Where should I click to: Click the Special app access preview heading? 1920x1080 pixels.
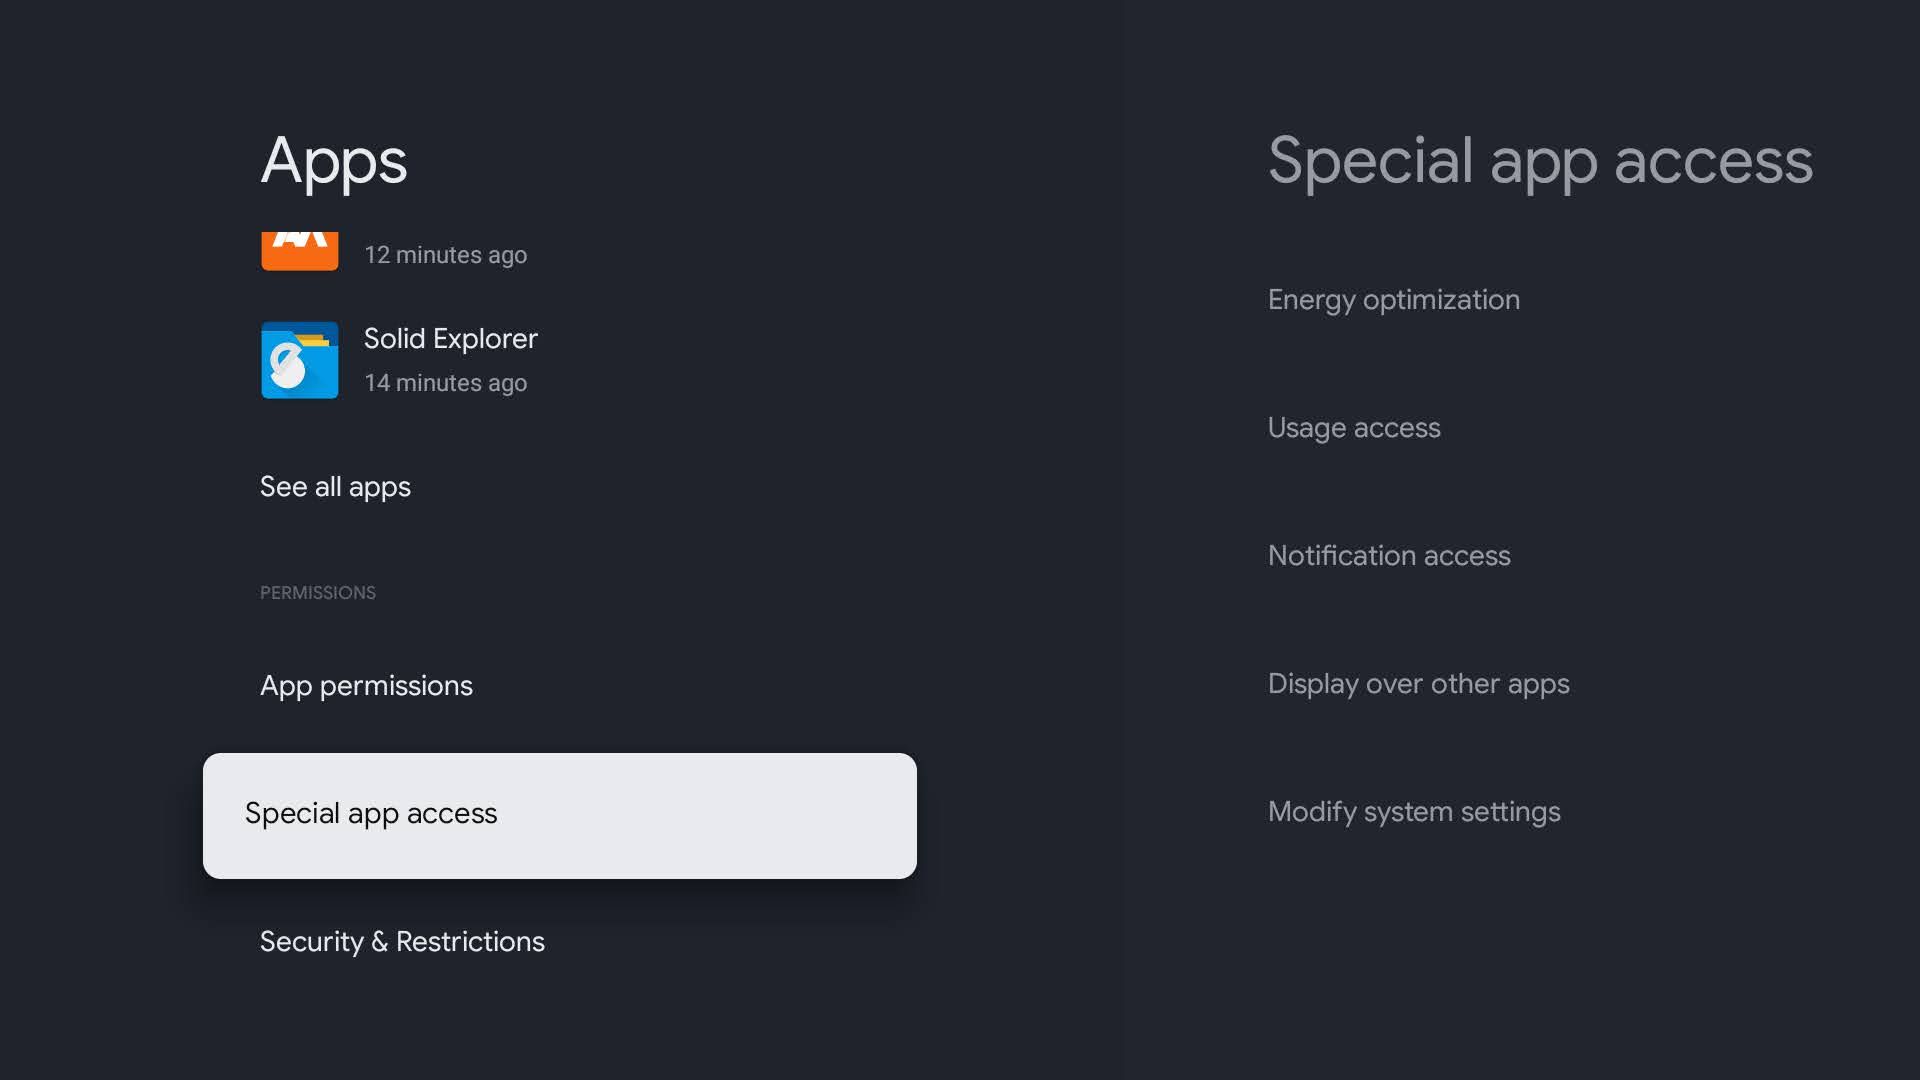pos(1540,160)
